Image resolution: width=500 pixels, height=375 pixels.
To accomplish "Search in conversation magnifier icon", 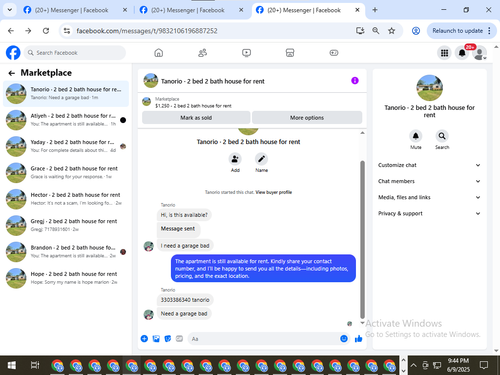I will click(442, 136).
